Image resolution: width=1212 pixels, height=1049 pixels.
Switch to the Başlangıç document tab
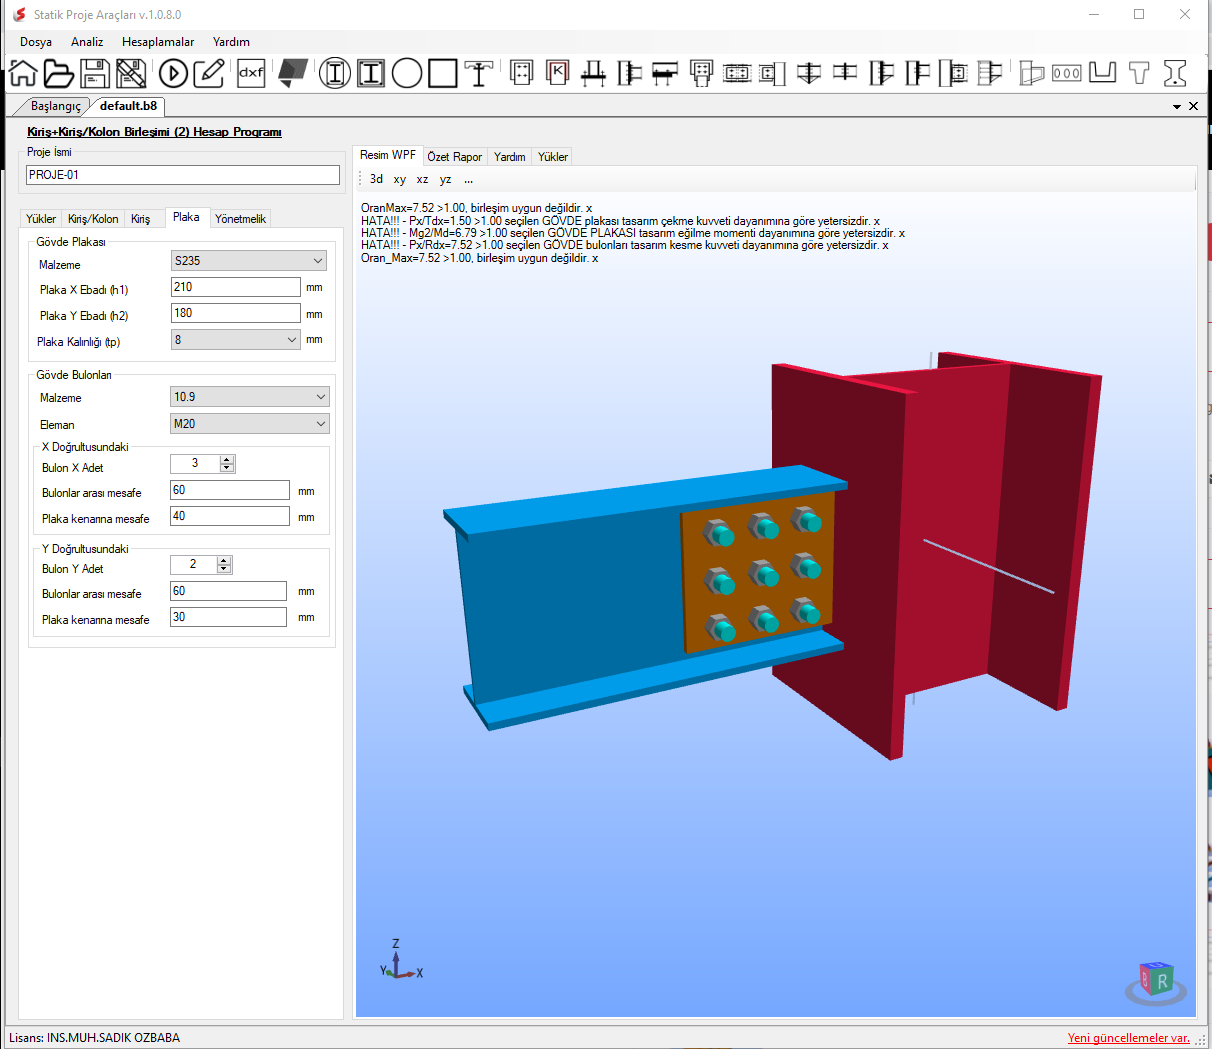[x=55, y=106]
